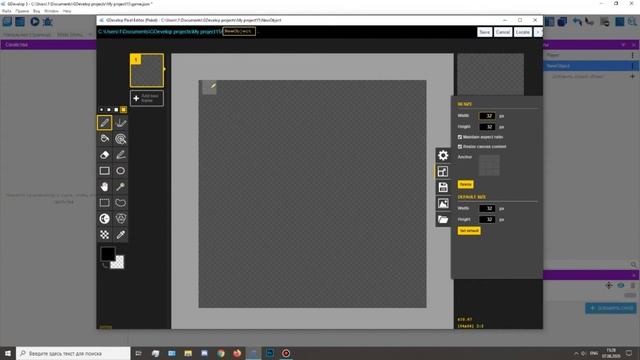
Task: Toggle Maintain aspect ratio checkbox
Action: (460, 137)
